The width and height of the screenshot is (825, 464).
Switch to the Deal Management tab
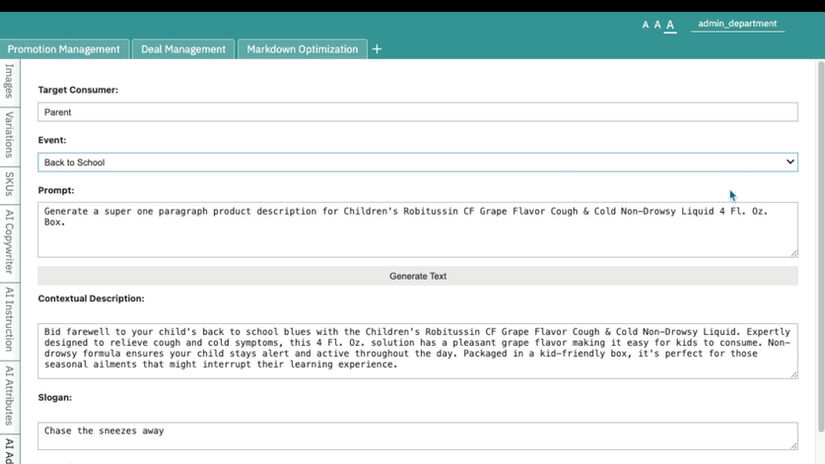pos(183,49)
